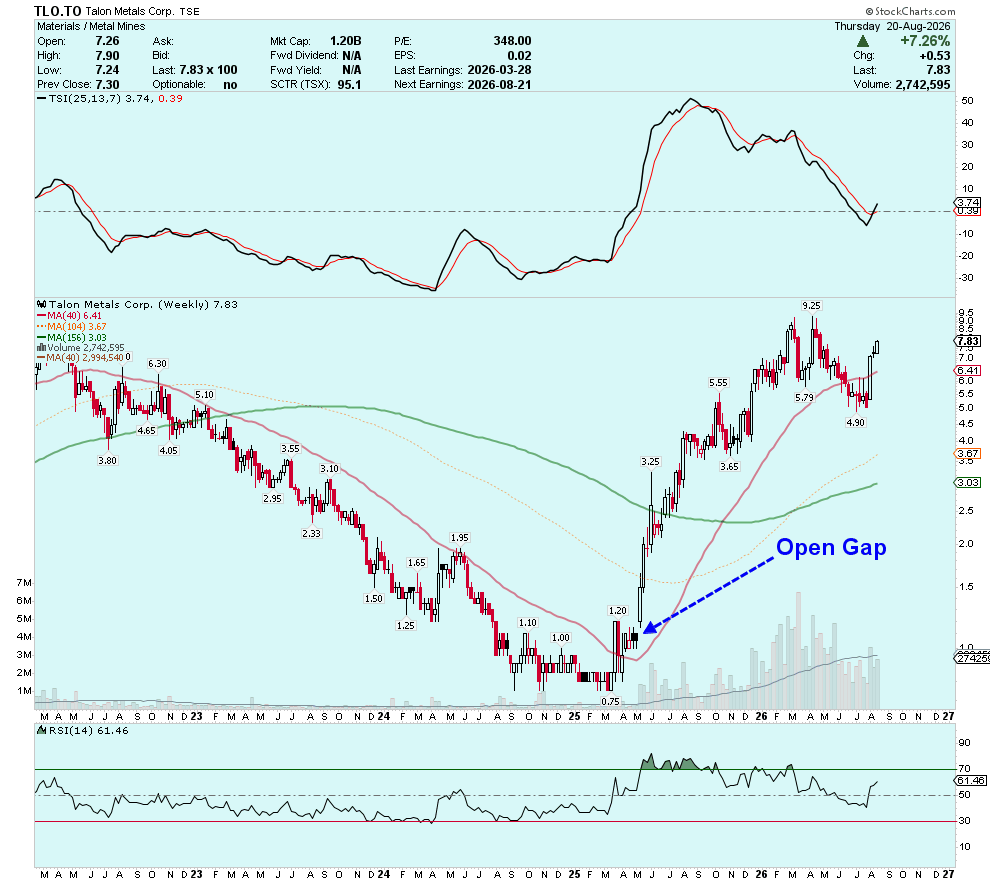Image resolution: width=990 pixels, height=883 pixels.
Task: Click the Mkt Cap value 1.20B
Action: pyautogui.click(x=345, y=41)
